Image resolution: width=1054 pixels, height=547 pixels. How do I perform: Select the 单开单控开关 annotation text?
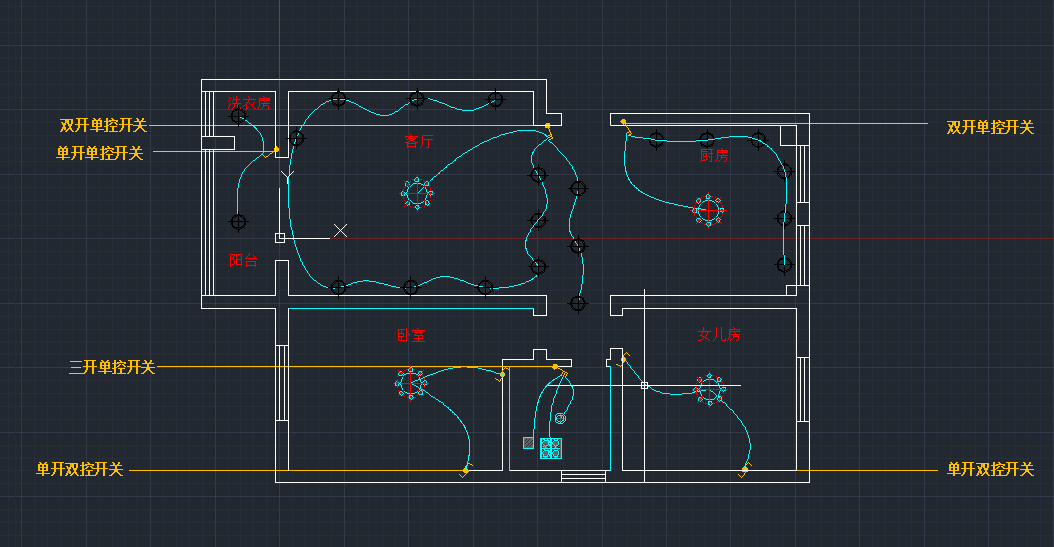tap(99, 153)
